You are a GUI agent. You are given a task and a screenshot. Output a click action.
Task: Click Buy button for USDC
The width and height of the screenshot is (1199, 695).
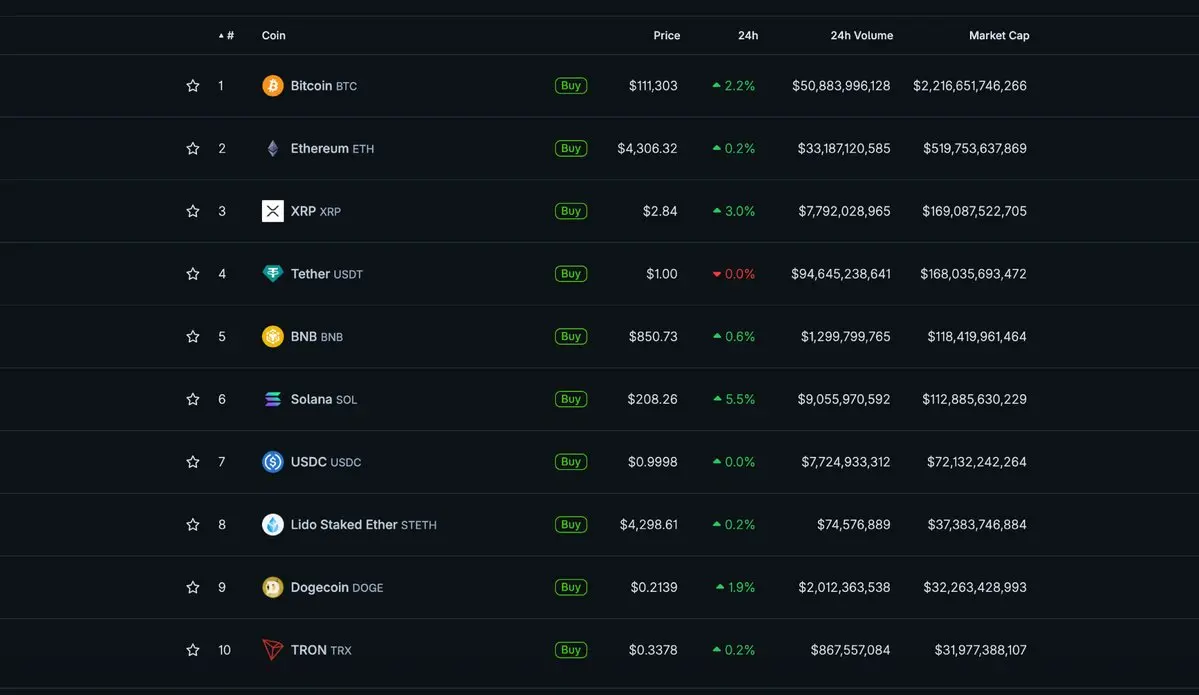pyautogui.click(x=571, y=462)
